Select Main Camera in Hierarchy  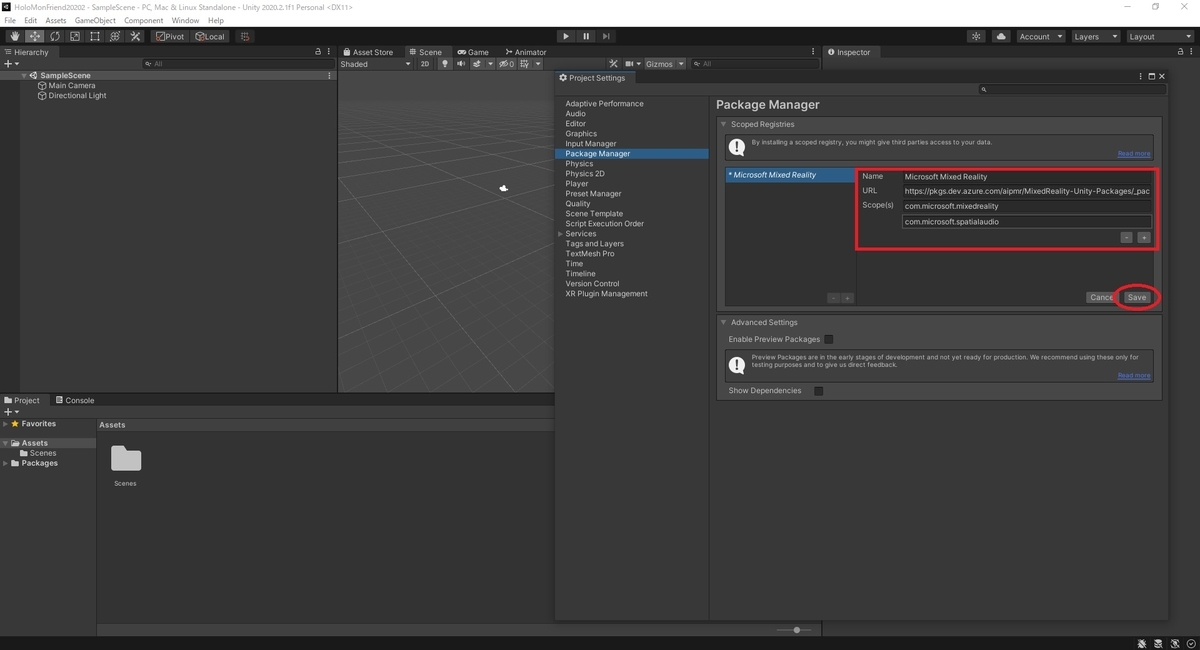(72, 86)
